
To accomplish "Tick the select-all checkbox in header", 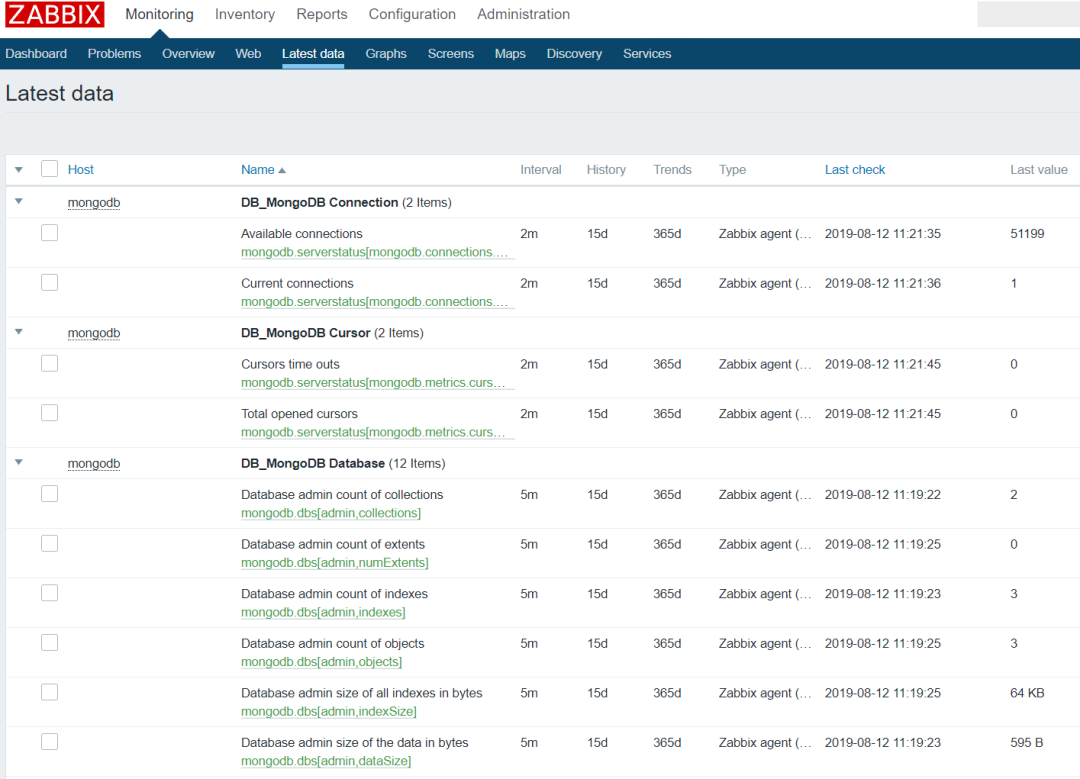I will point(50,169).
